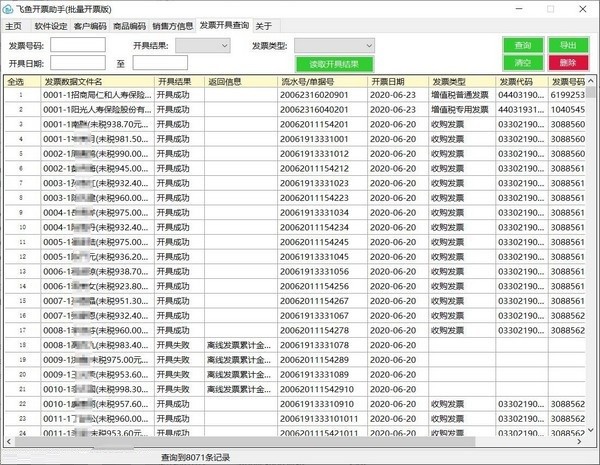This screenshot has width=600, height=465.
Task: Click the green 查询 button
Action: (x=523, y=45)
